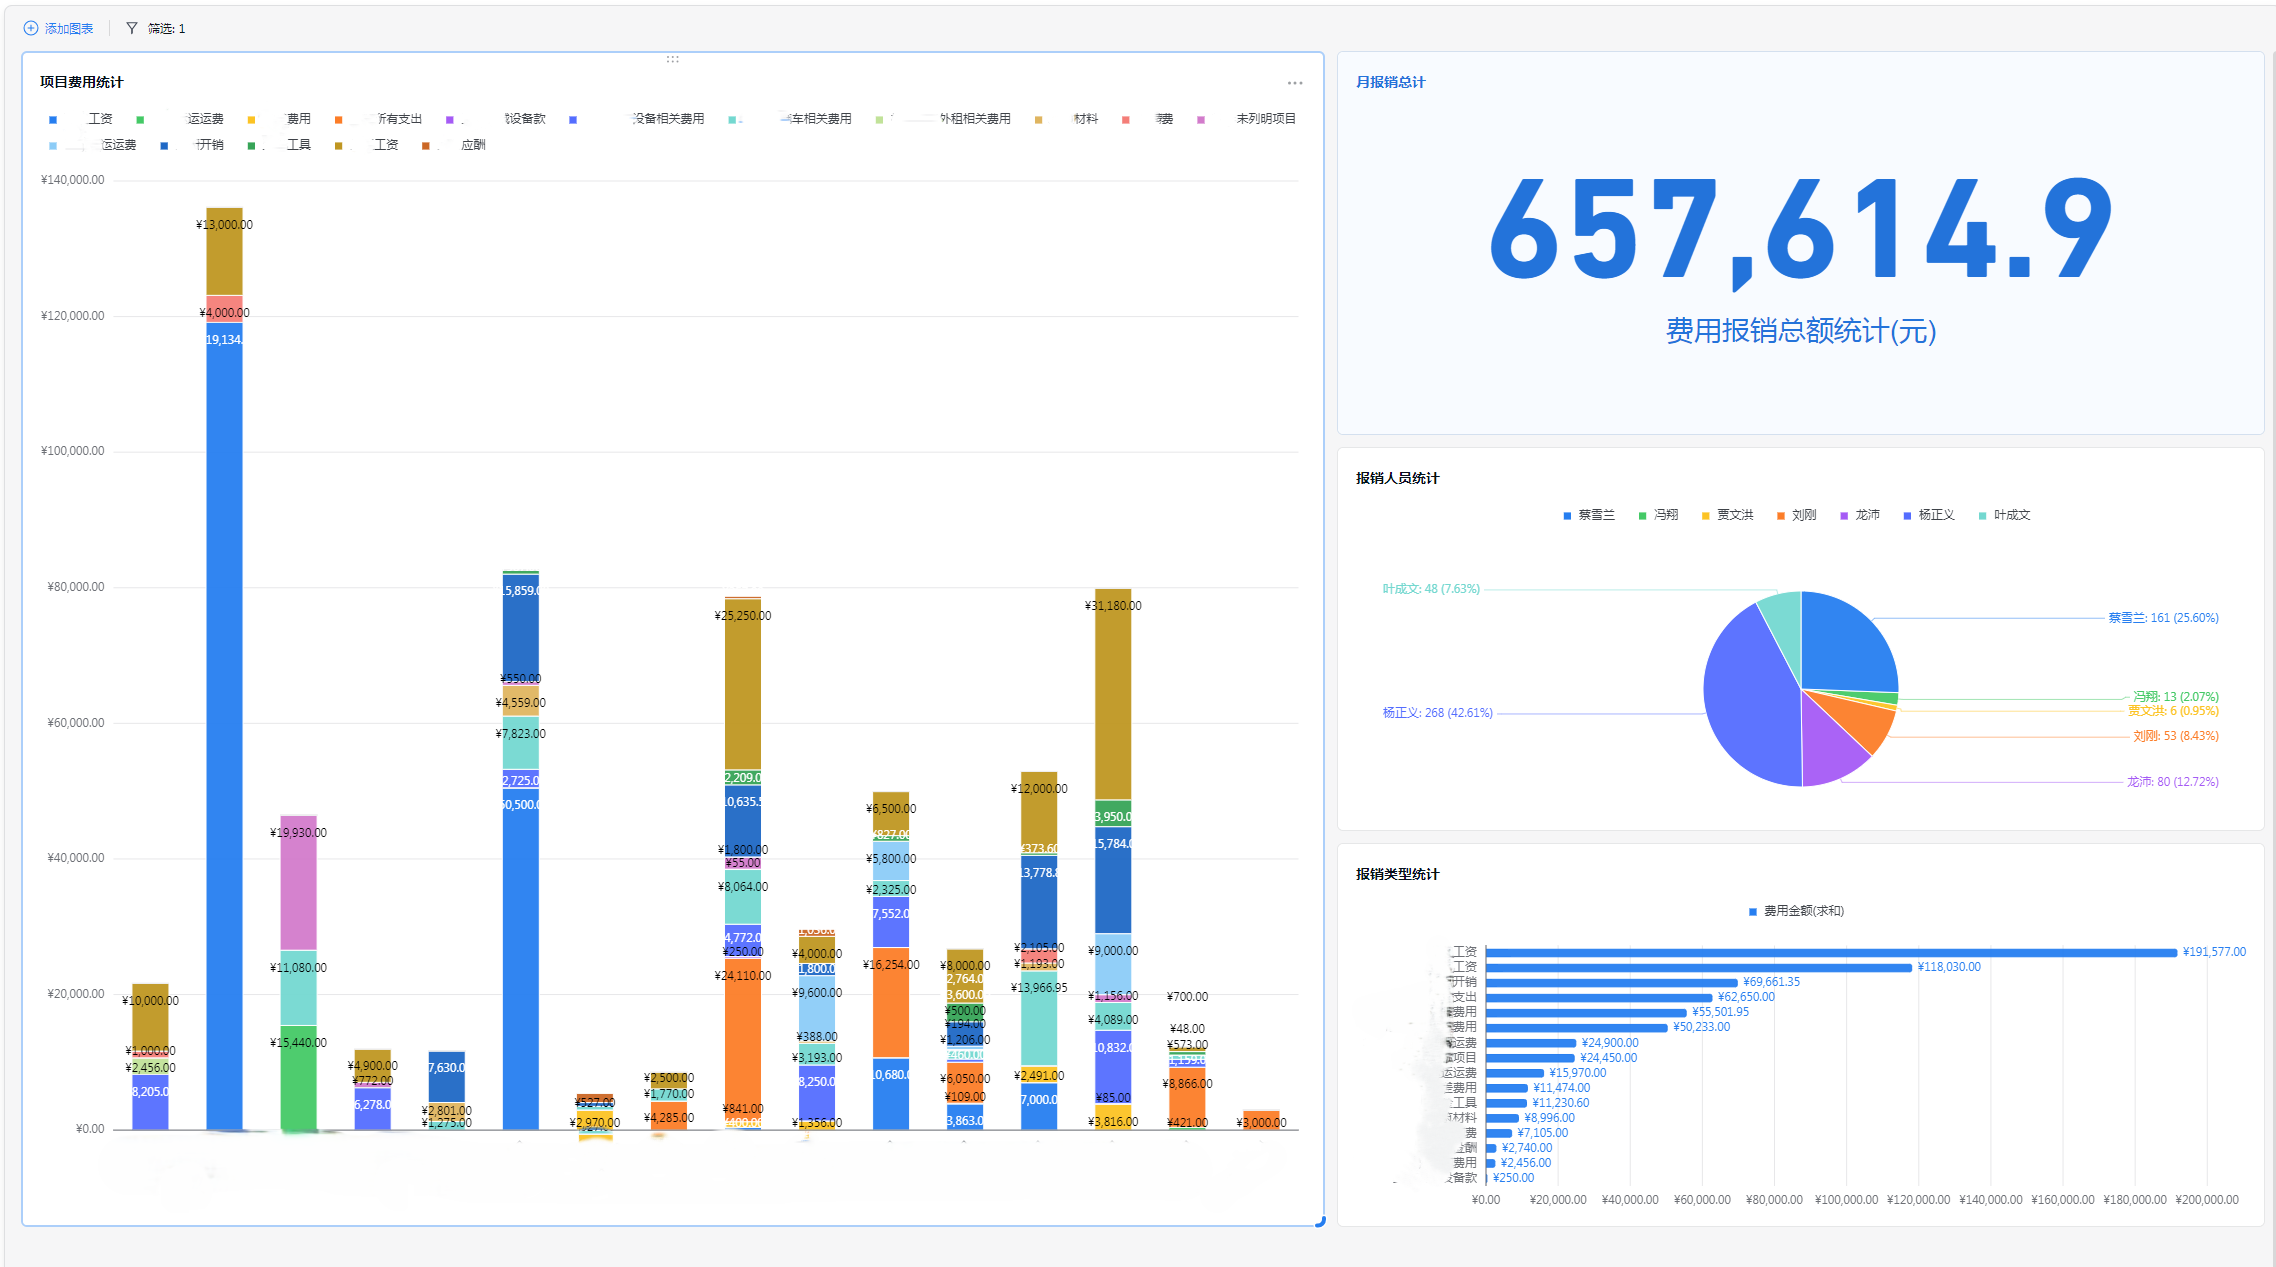Click the 657,614.9 total number card
This screenshot has width=2276, height=1267.
(1800, 232)
